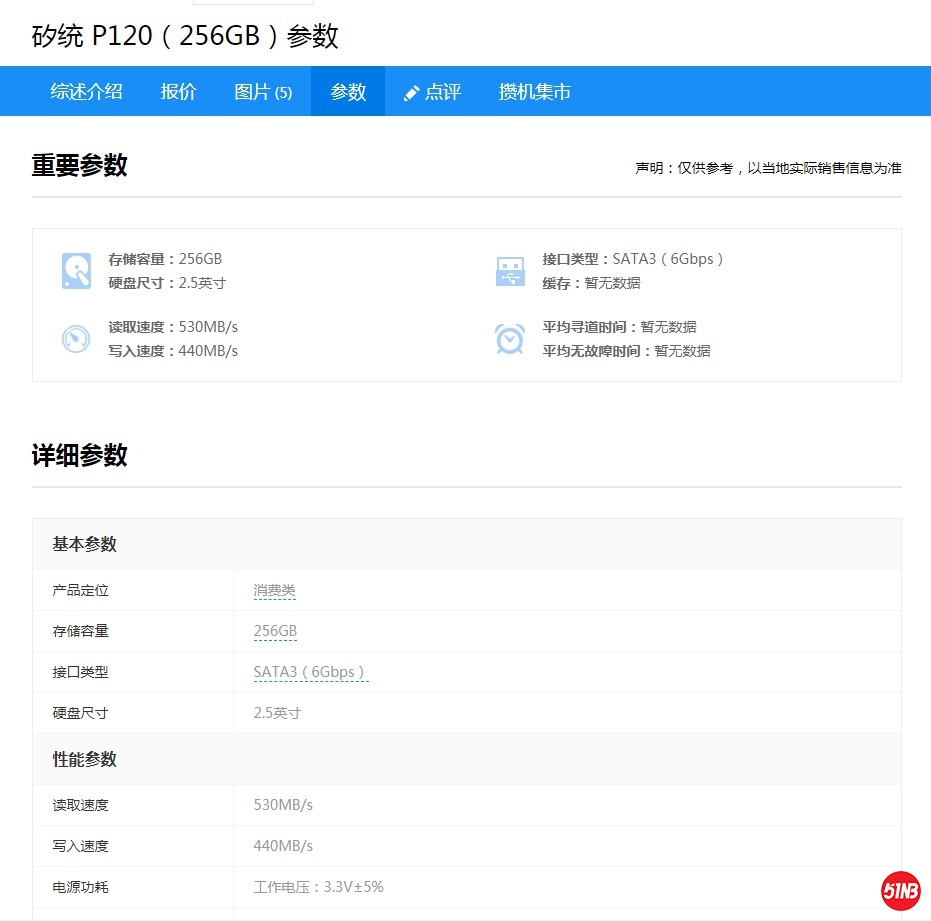
Task: Click the SATA interface type icon
Action: tap(510, 271)
